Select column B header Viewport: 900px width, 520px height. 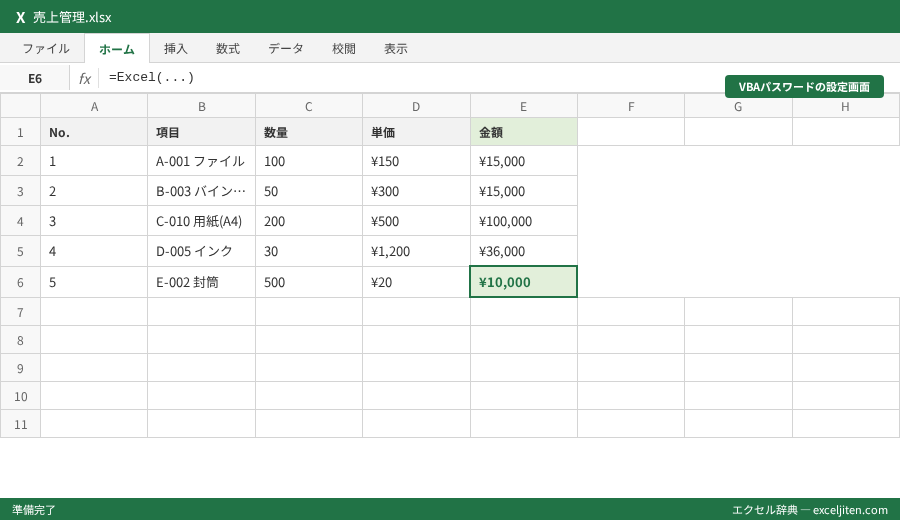pyautogui.click(x=201, y=107)
